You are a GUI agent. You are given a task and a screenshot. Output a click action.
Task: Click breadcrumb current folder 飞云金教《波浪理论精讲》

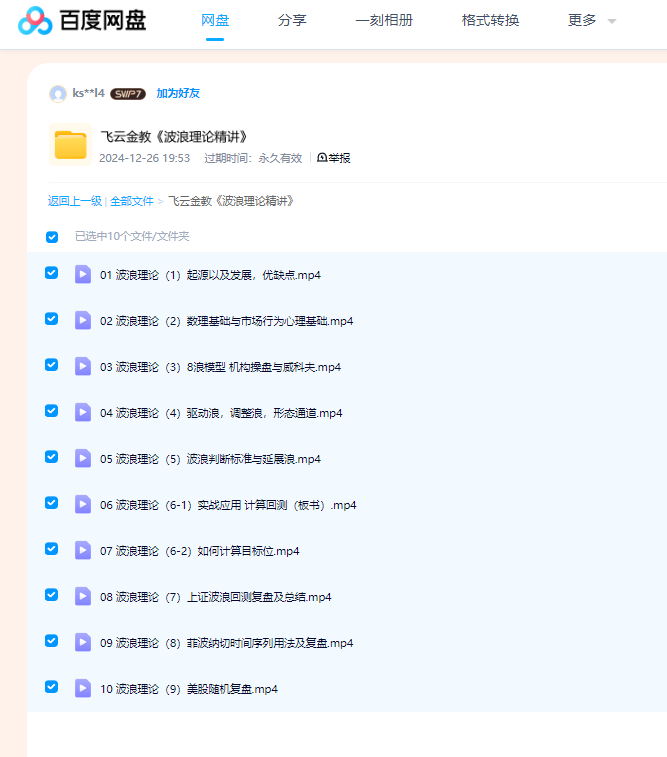(231, 201)
